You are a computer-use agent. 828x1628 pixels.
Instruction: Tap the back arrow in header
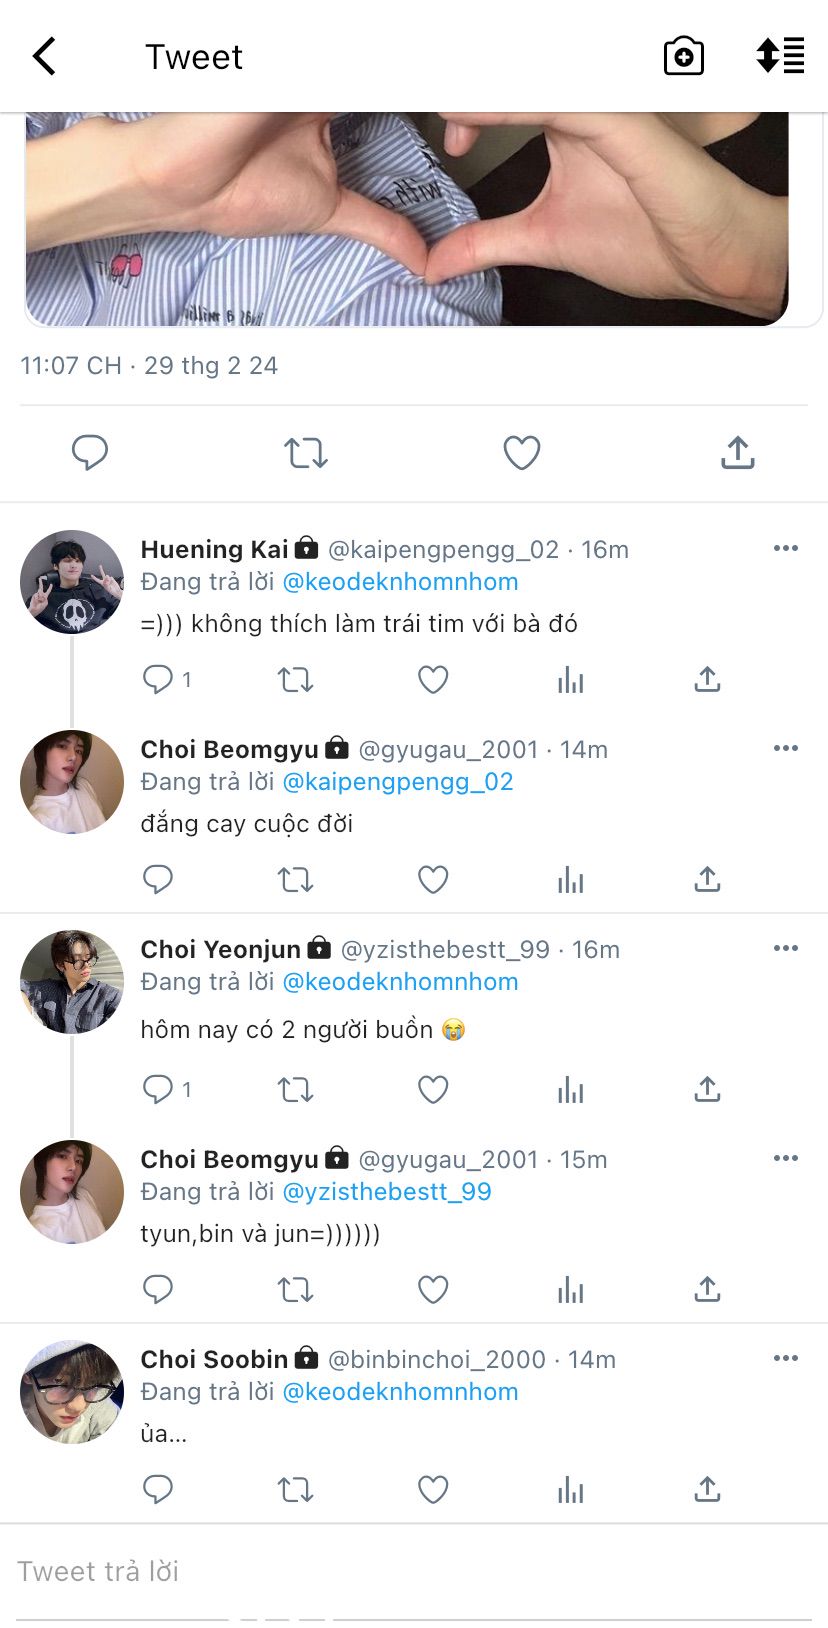coord(45,57)
